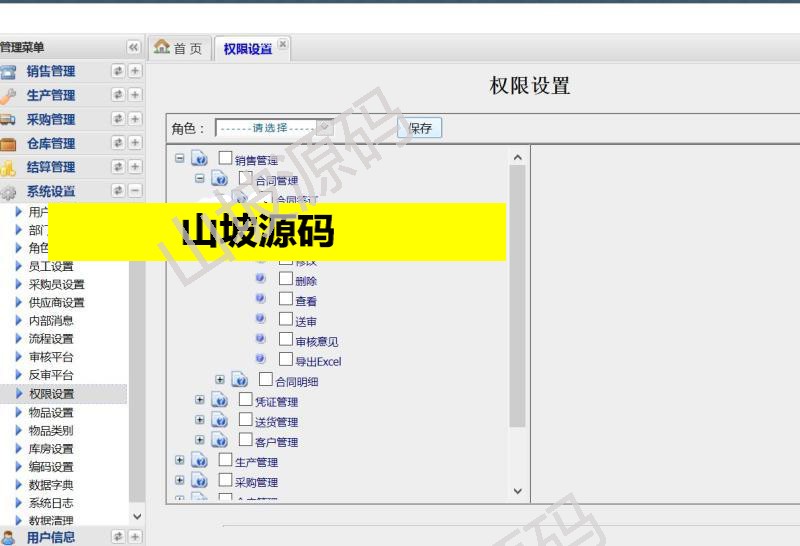Viewport: 800px width, 546px height.
Task: Open the 数据字典 menu link
Action: click(50, 485)
